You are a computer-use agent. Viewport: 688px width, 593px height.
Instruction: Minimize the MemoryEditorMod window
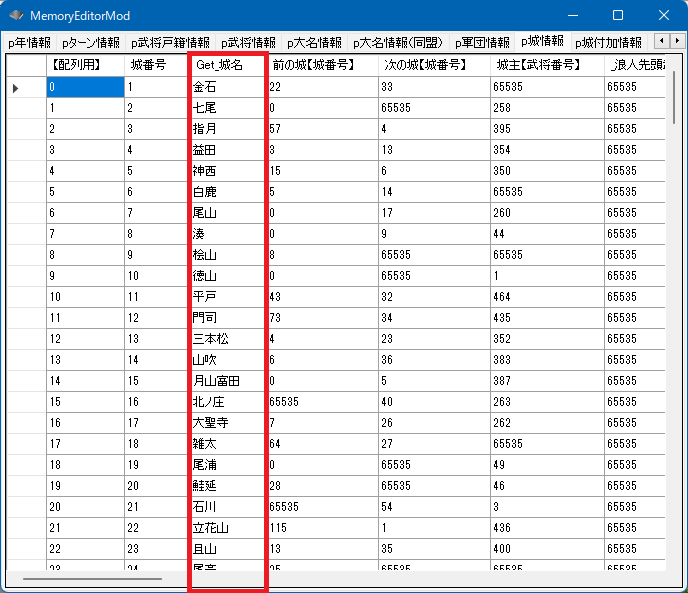pyautogui.click(x=571, y=16)
